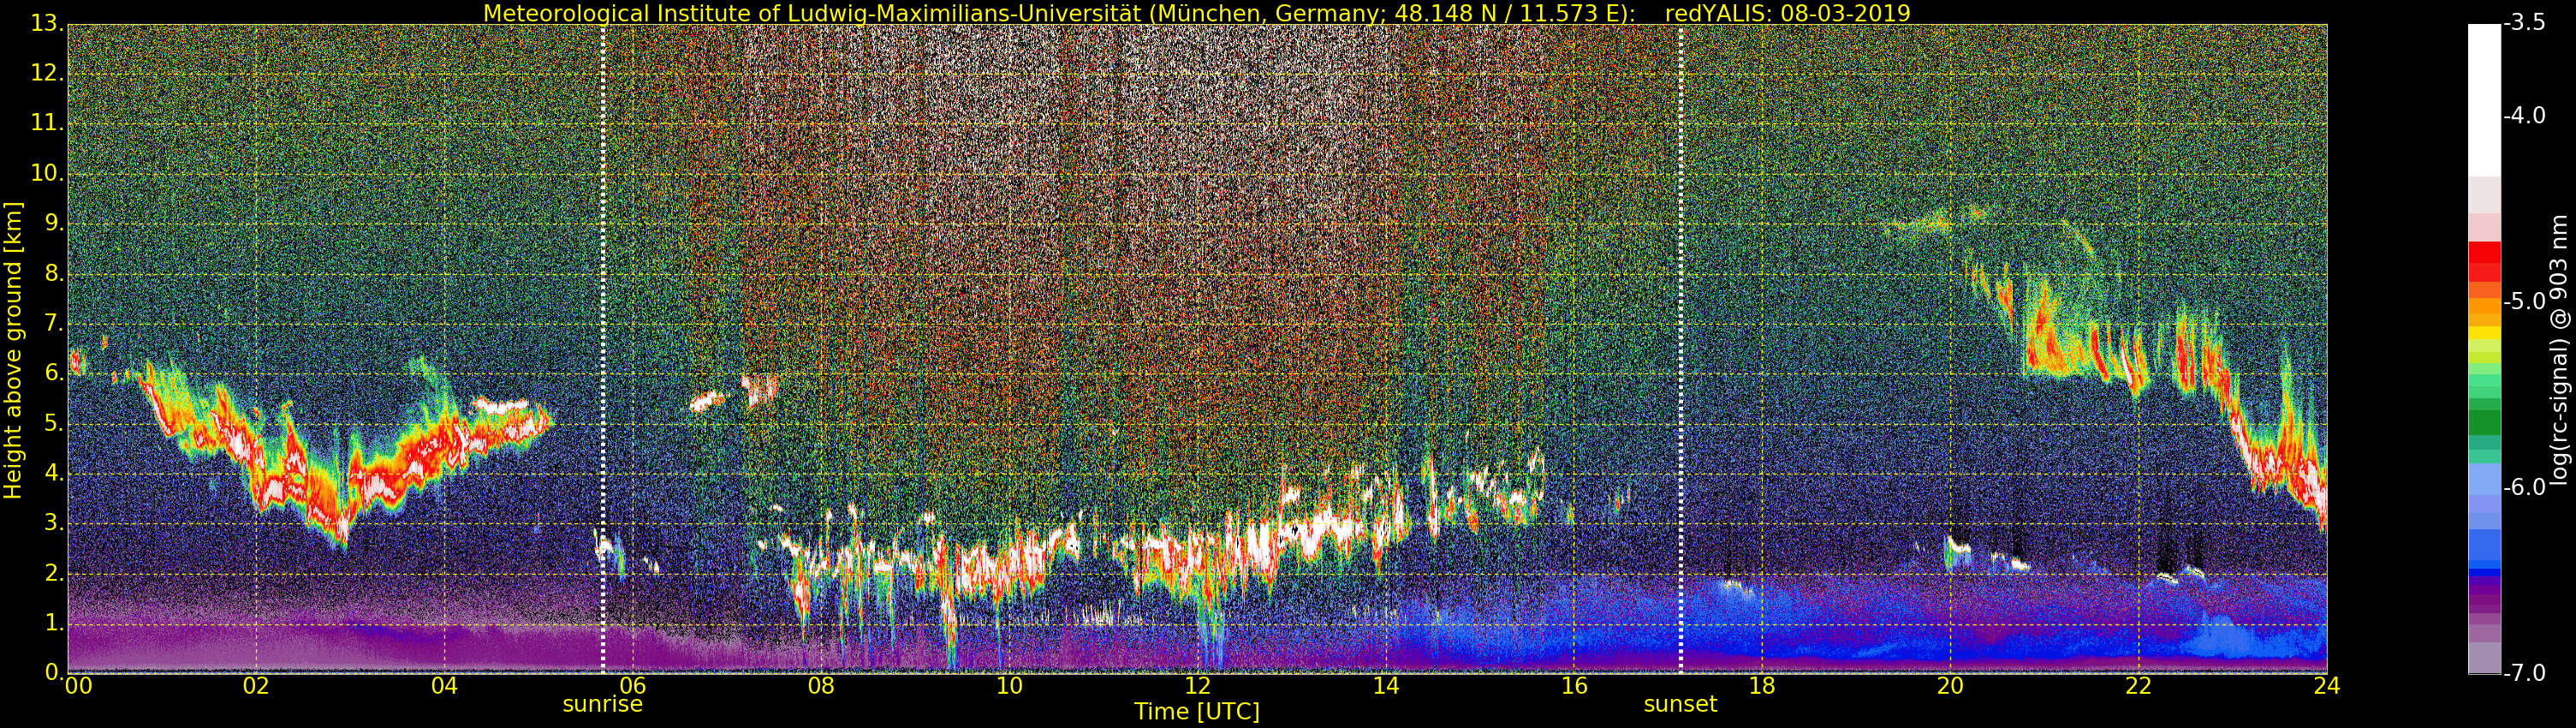The width and height of the screenshot is (2576, 728).
Task: Click the '00' time tick label
Action: [78, 685]
